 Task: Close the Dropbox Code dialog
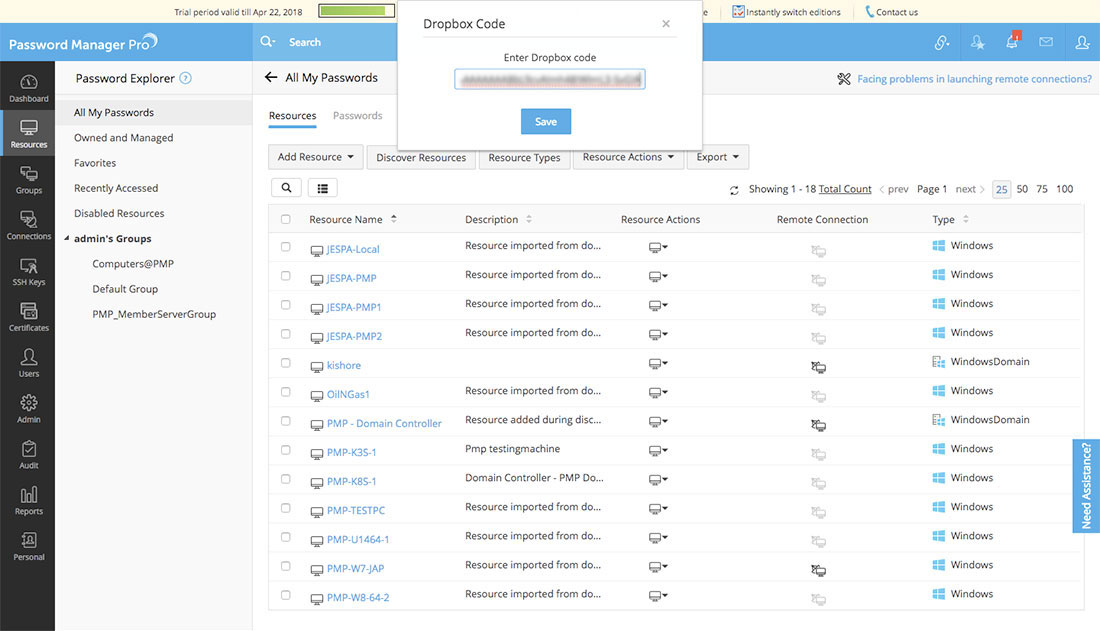(x=666, y=24)
